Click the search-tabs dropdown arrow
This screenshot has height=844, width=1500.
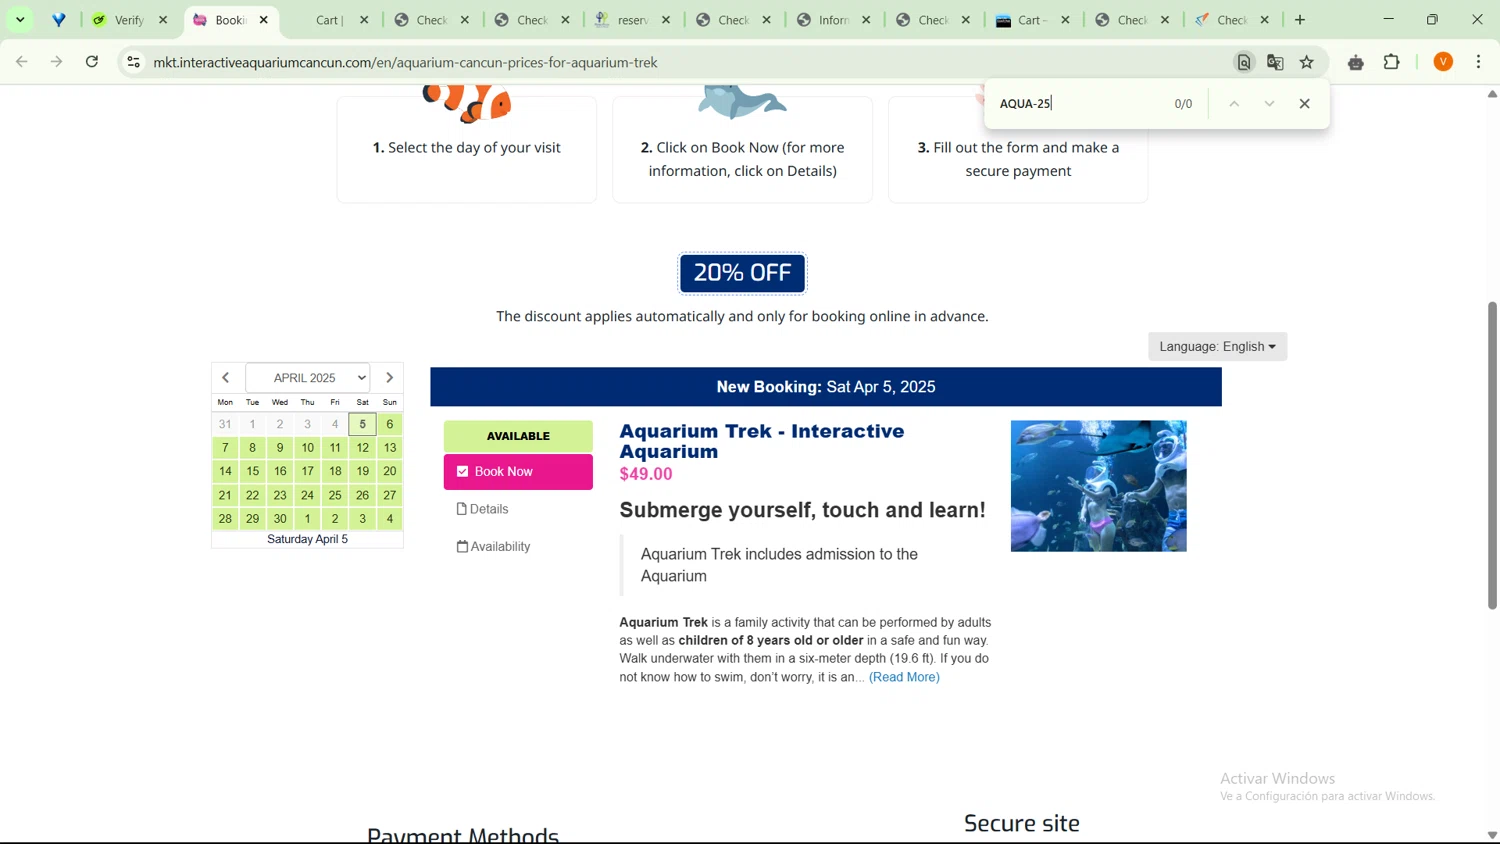point(20,20)
